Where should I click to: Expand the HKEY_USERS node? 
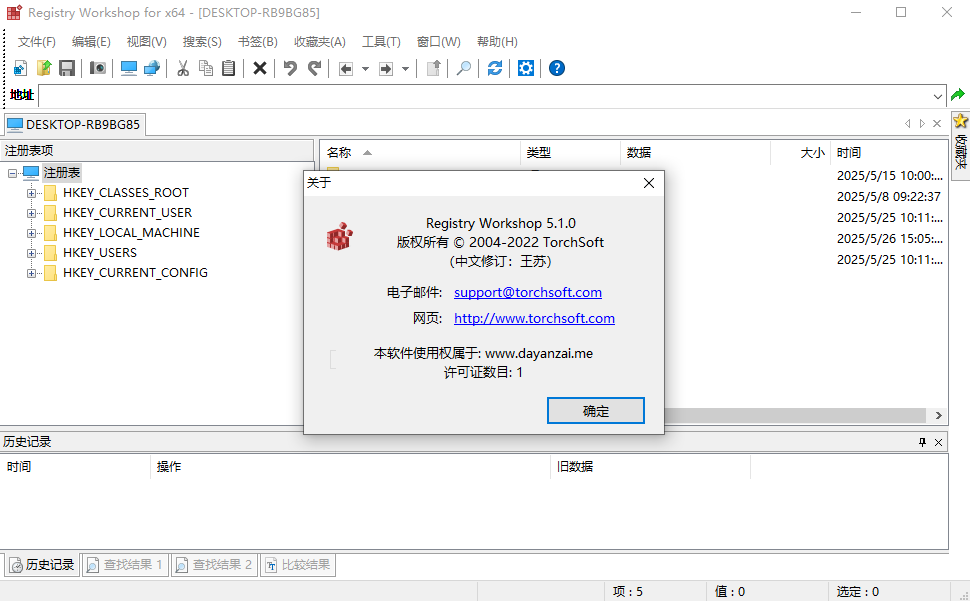pyautogui.click(x=31, y=253)
